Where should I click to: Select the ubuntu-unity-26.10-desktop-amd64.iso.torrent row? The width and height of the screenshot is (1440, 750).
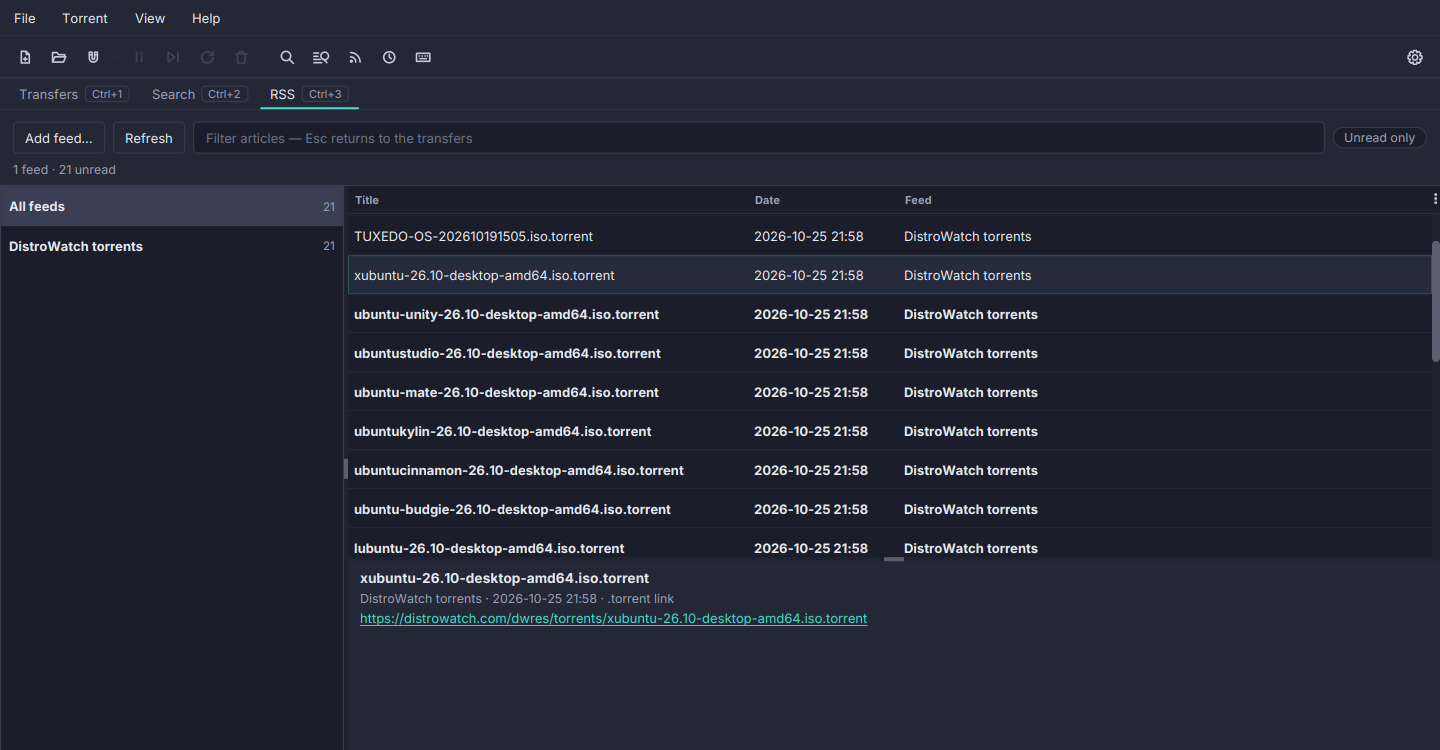[x=890, y=314]
